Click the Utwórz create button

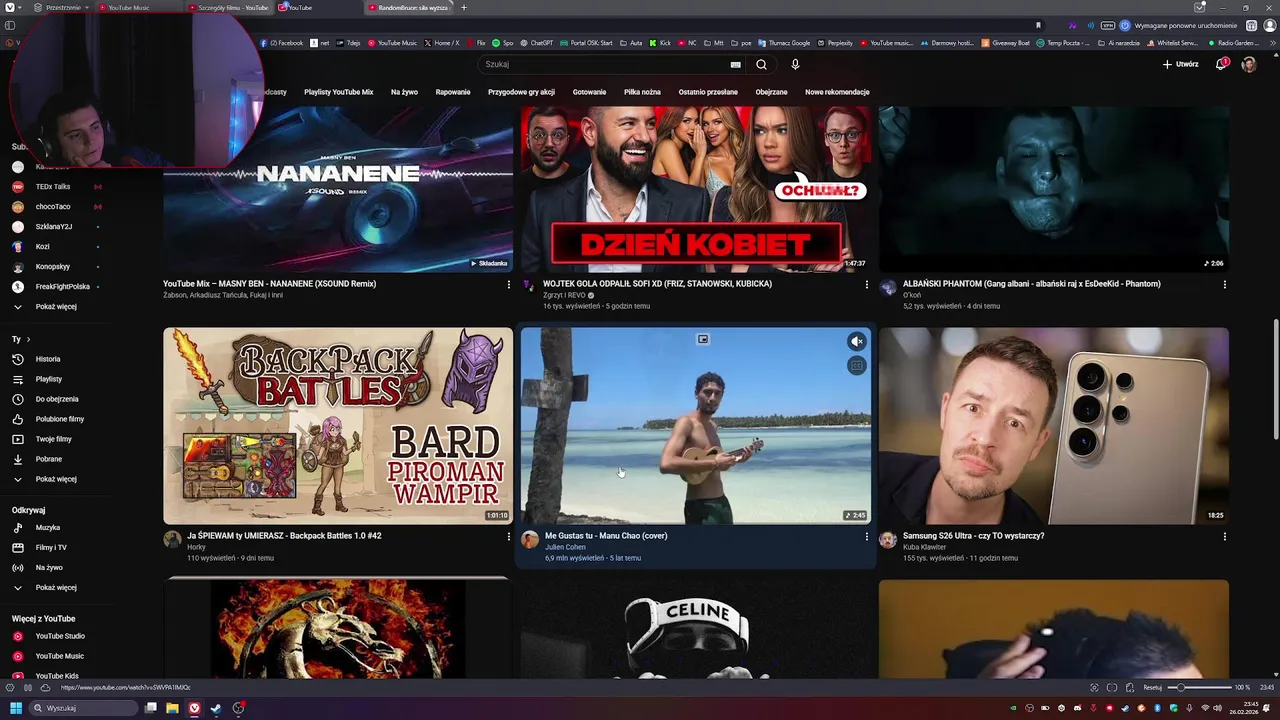1180,64
